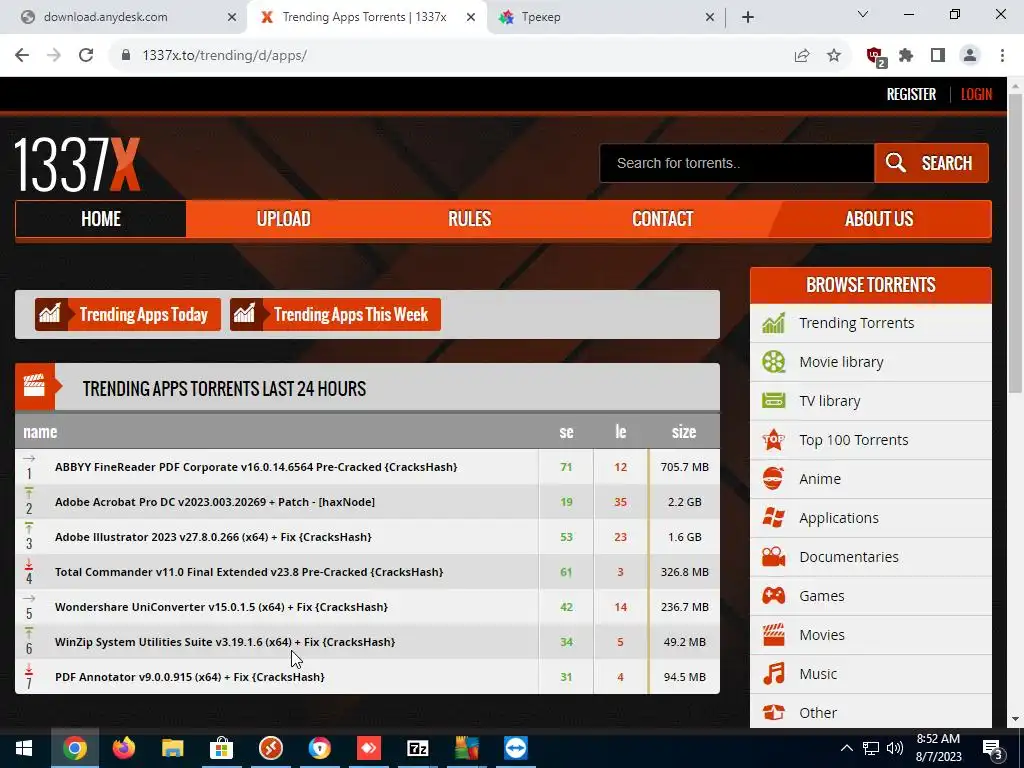This screenshot has height=768, width=1024.
Task: Open Total Commander v11.0 torrent
Action: pos(249,572)
